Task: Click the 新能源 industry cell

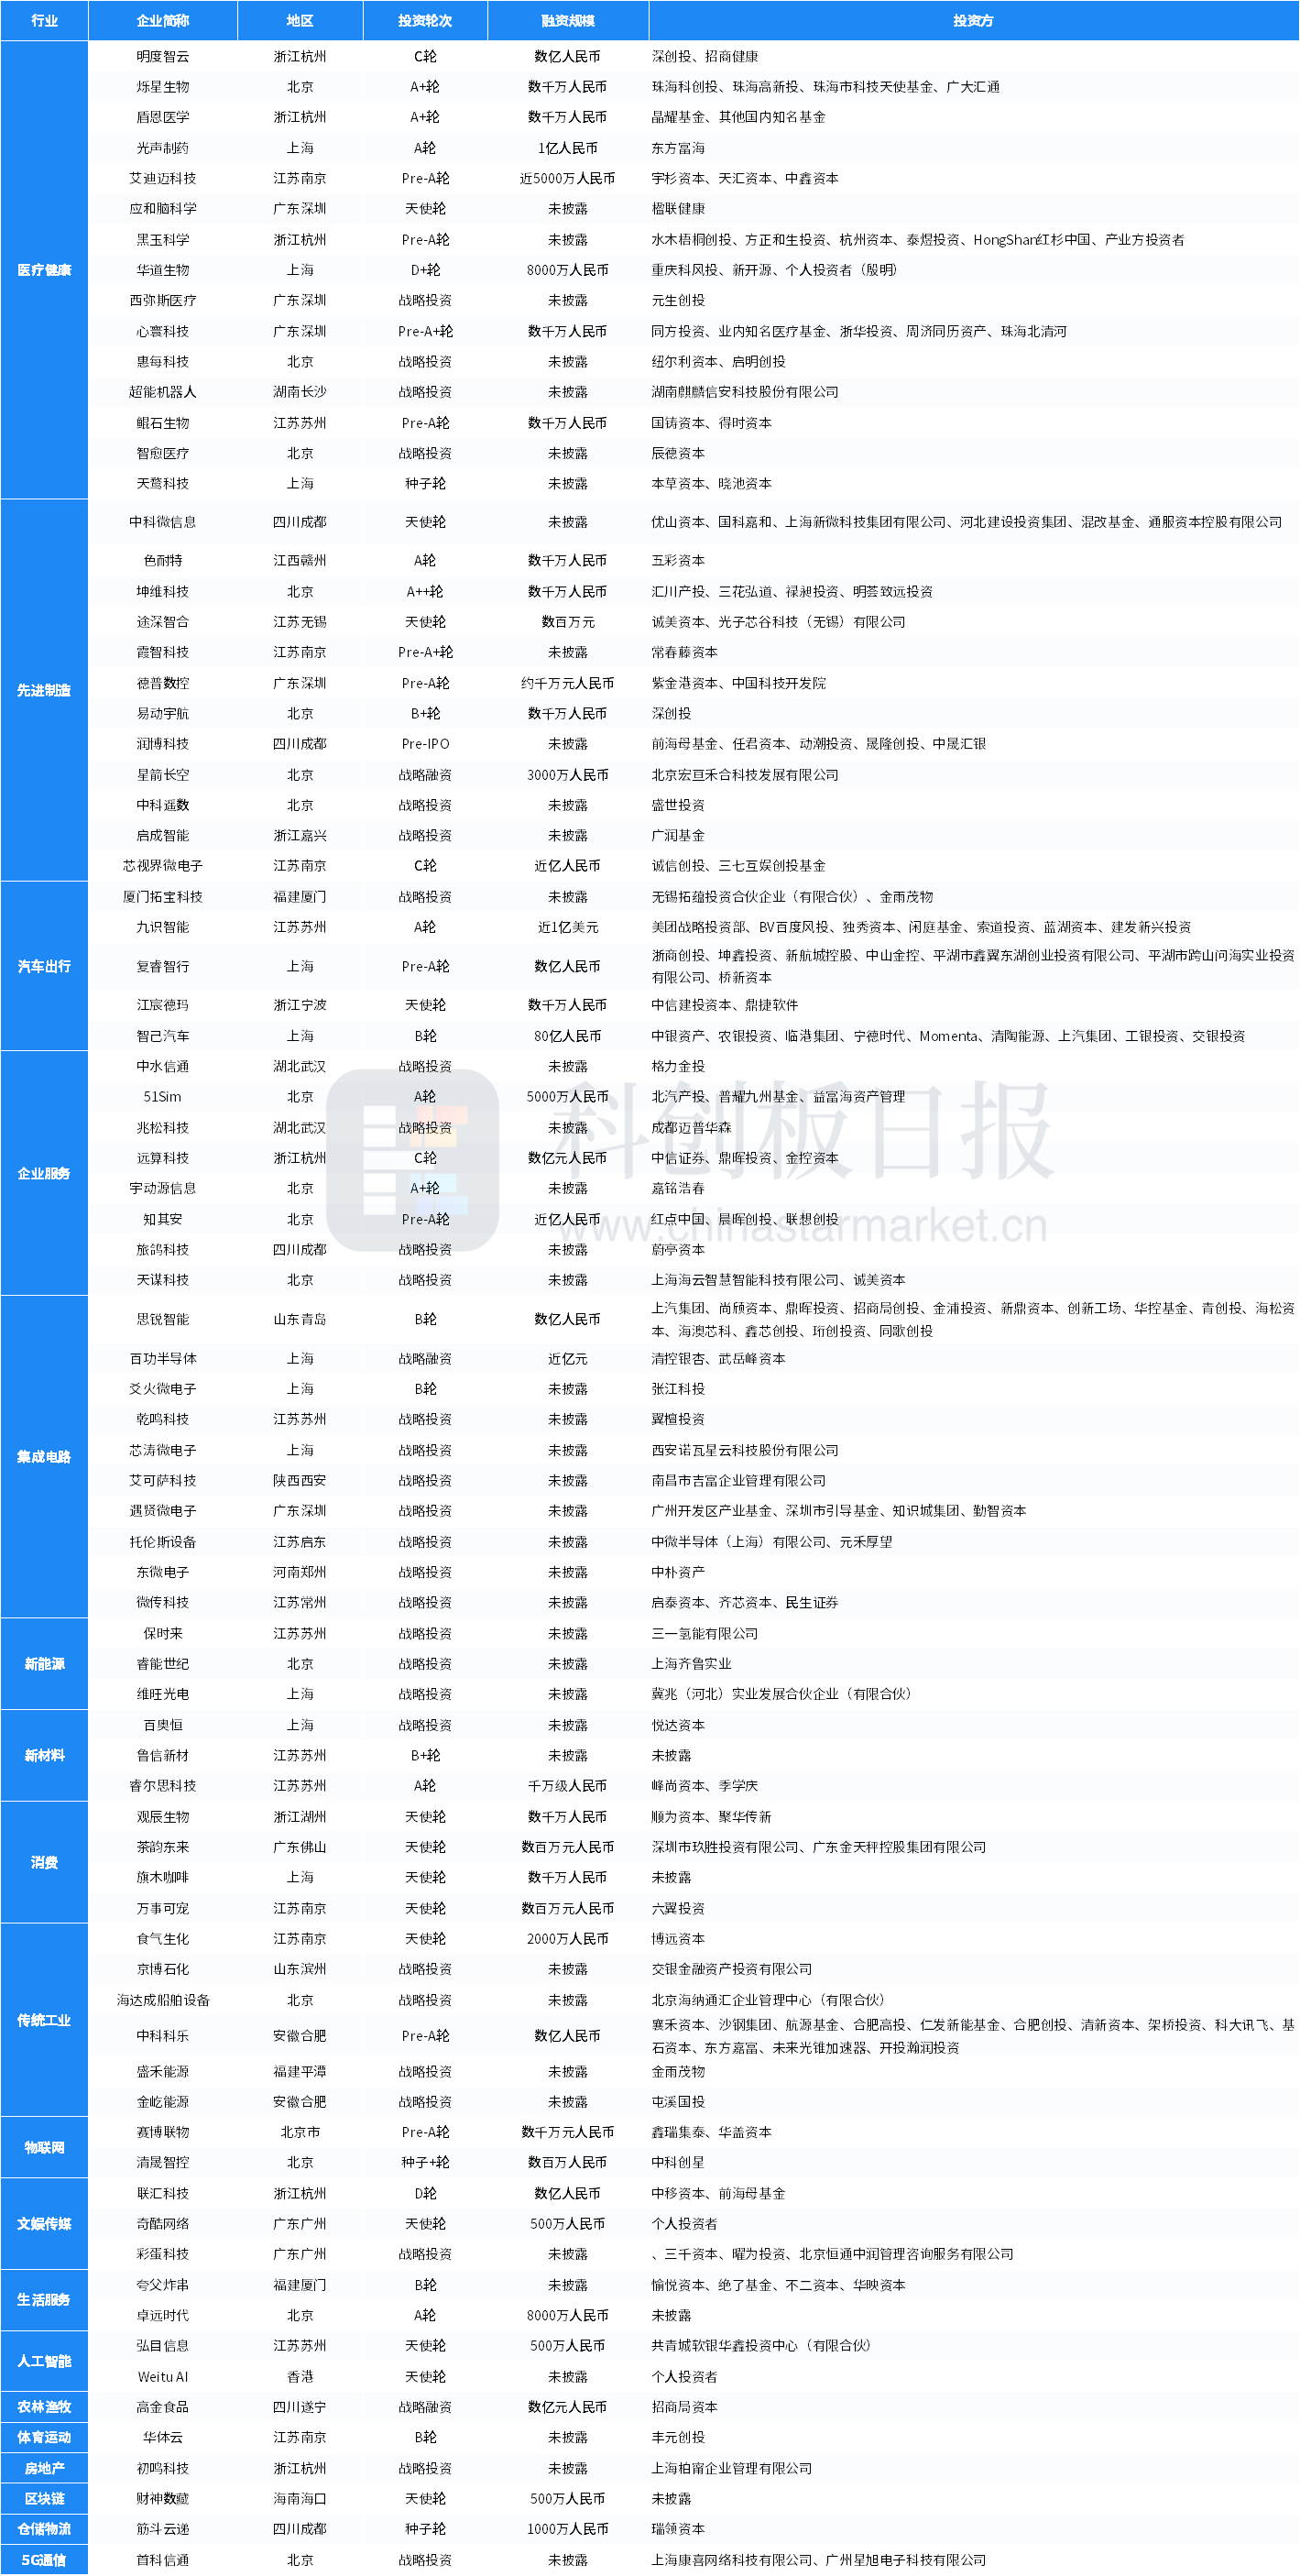Action: tap(44, 1664)
